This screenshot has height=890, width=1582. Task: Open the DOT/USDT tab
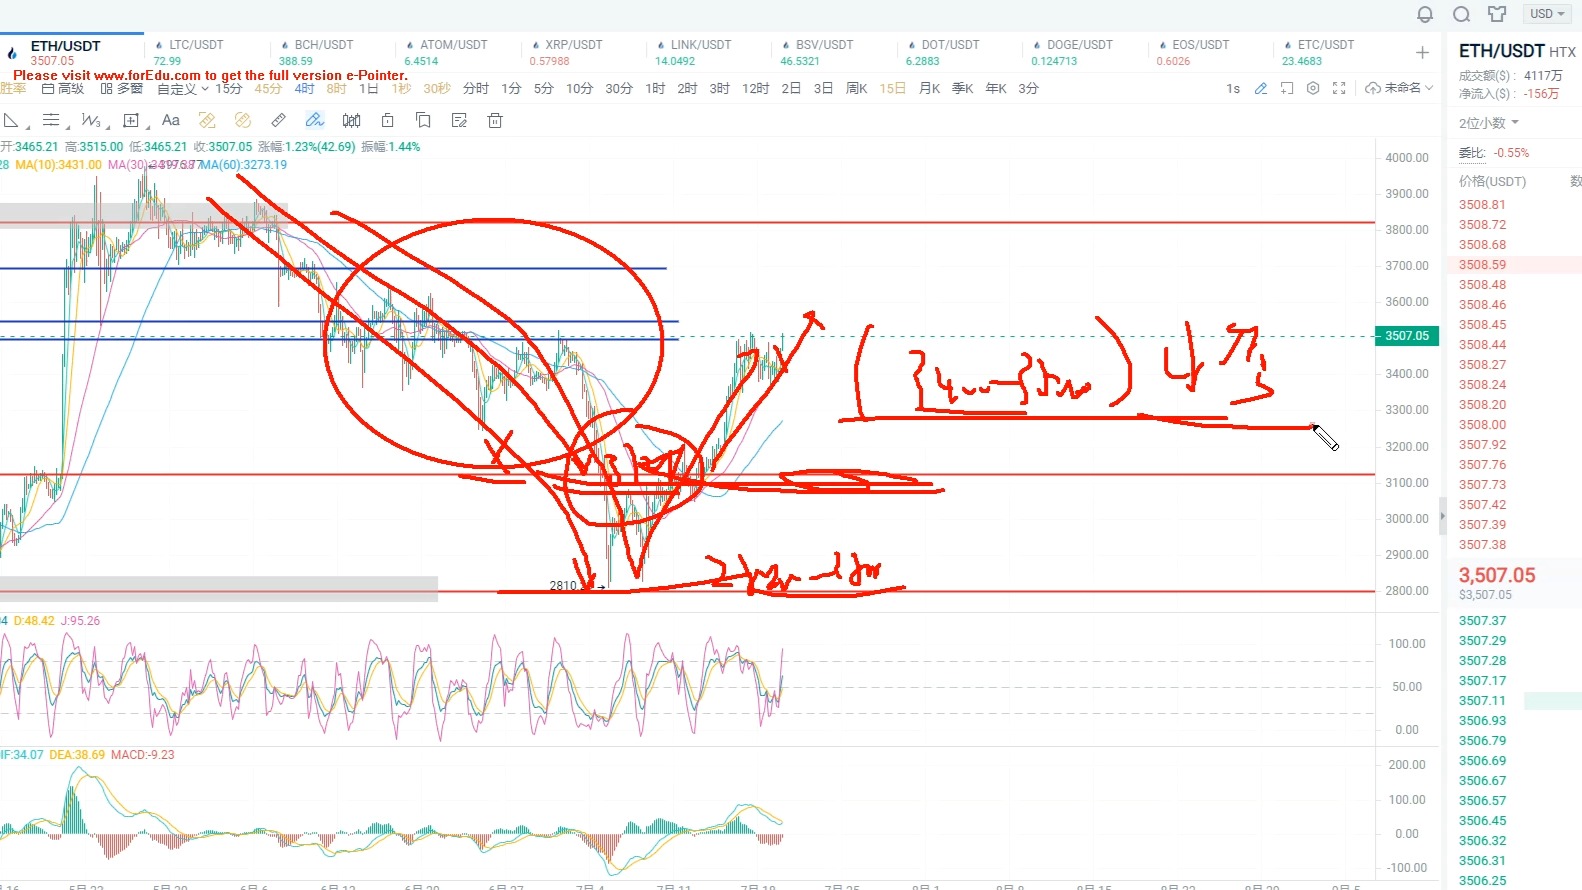[x=950, y=45]
